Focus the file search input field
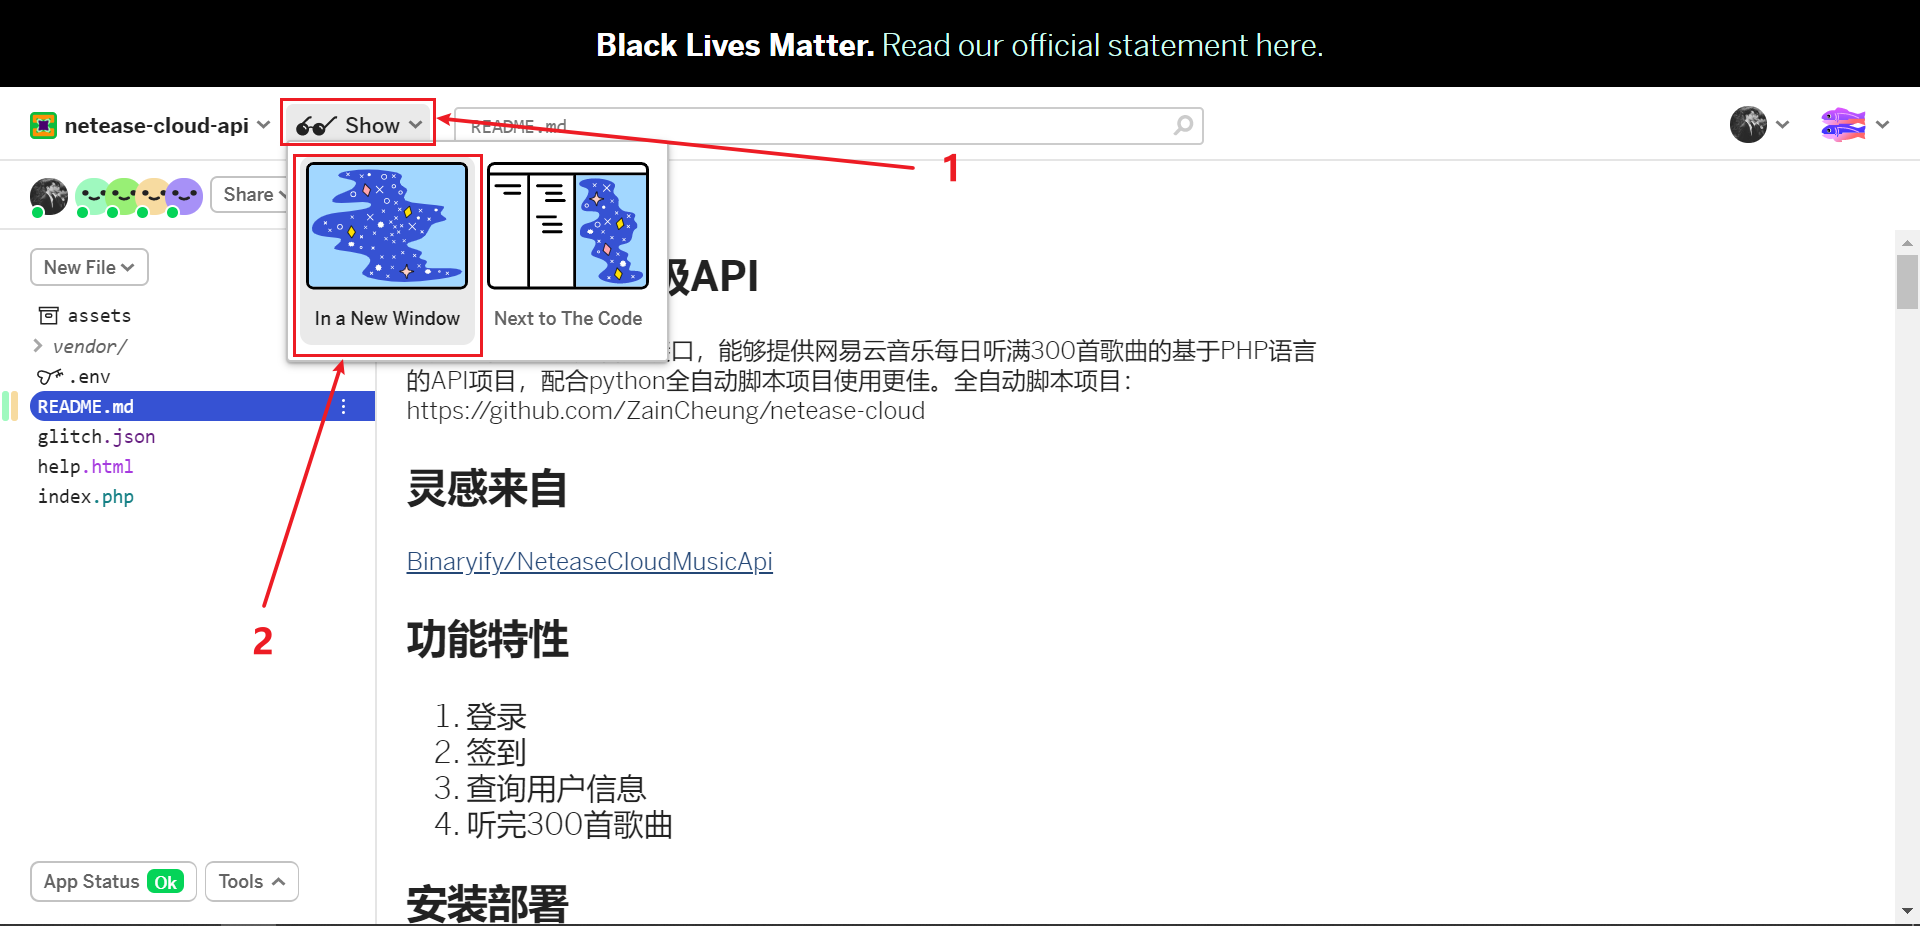This screenshot has width=1920, height=926. pos(828,126)
